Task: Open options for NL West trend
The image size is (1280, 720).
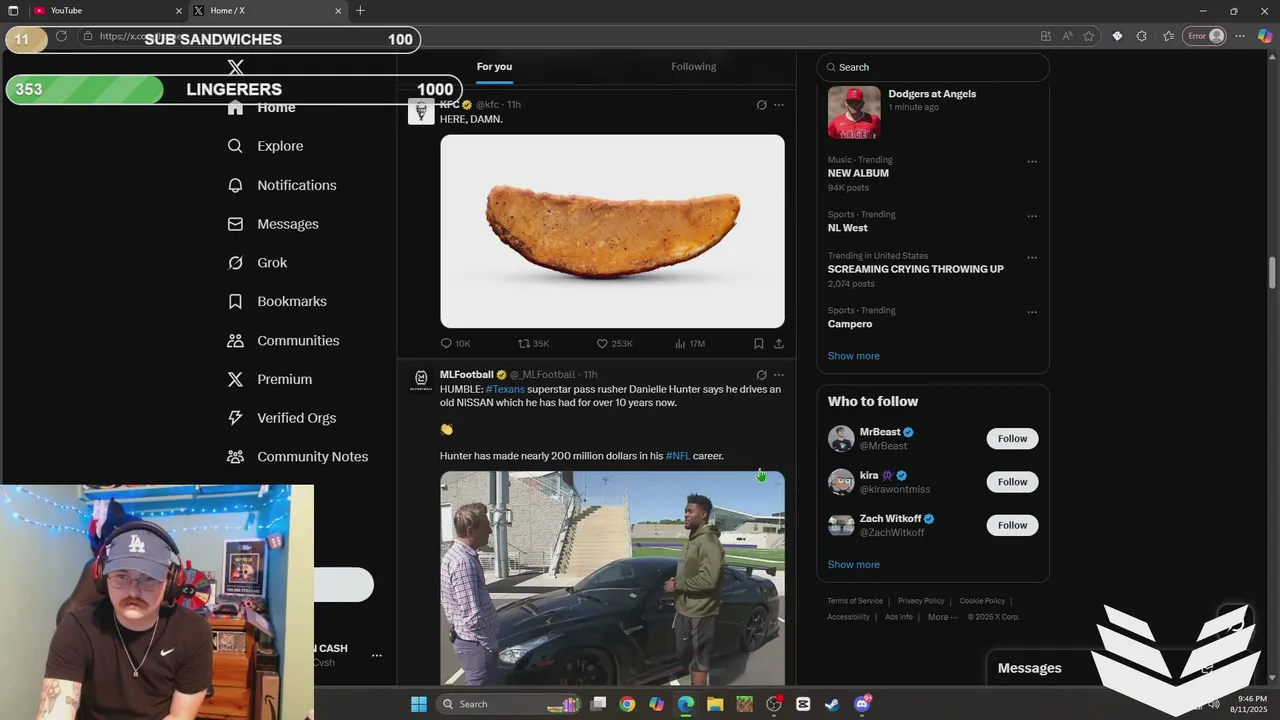Action: tap(1032, 216)
